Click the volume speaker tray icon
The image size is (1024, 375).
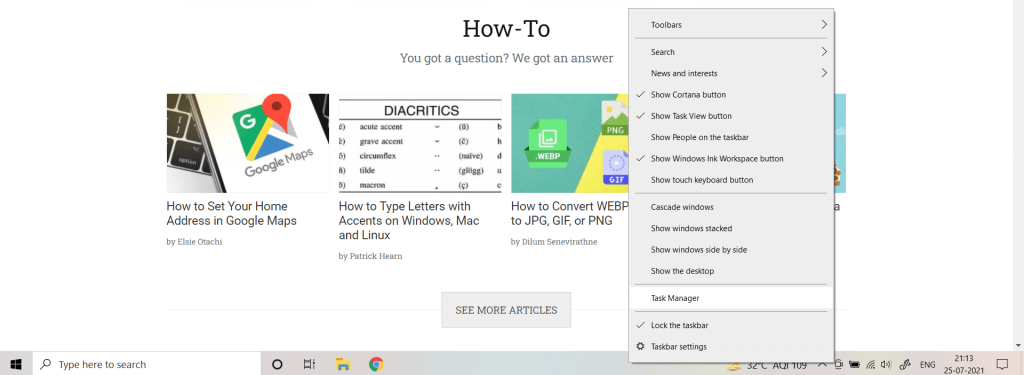point(886,365)
